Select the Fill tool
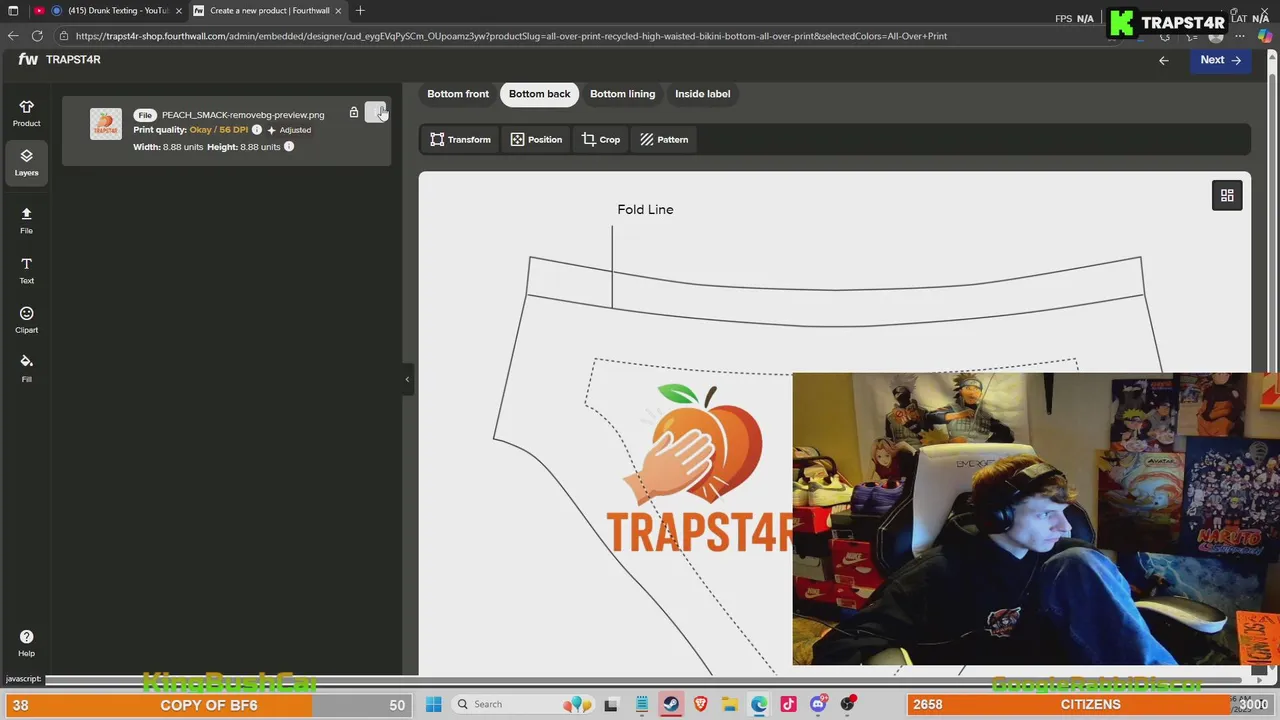This screenshot has width=1280, height=720. pos(27,368)
